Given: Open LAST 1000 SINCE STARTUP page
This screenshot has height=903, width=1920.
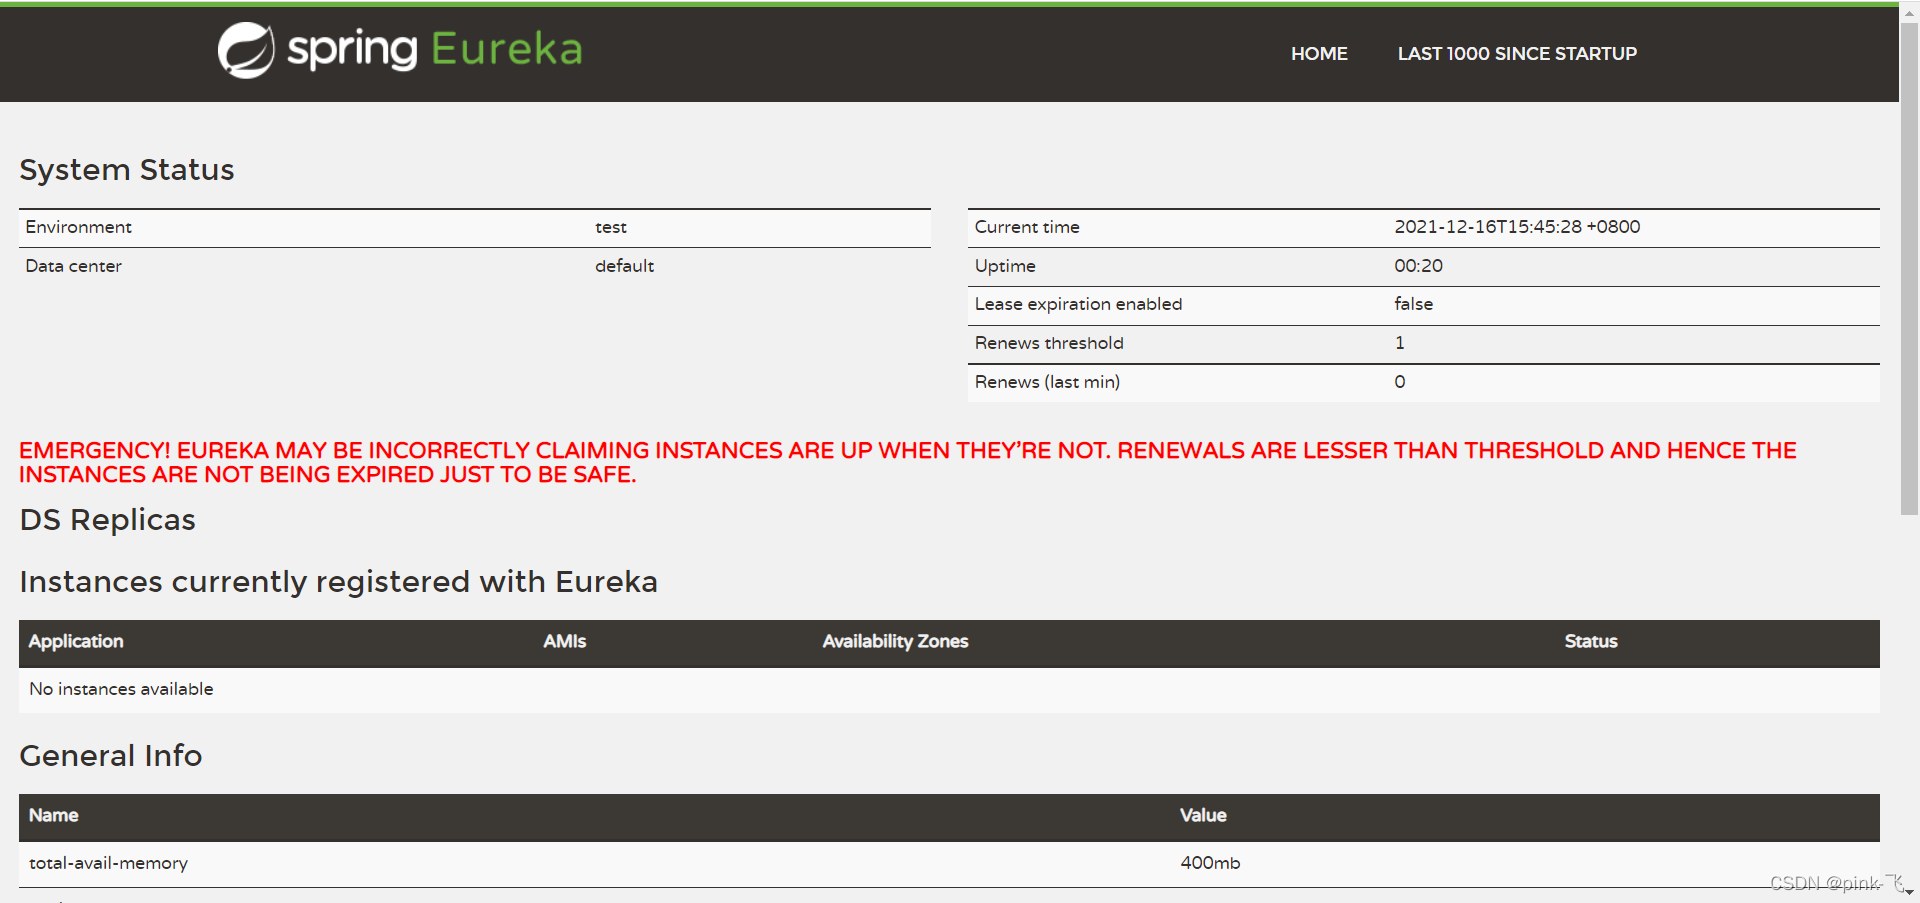Looking at the screenshot, I should click(x=1517, y=53).
